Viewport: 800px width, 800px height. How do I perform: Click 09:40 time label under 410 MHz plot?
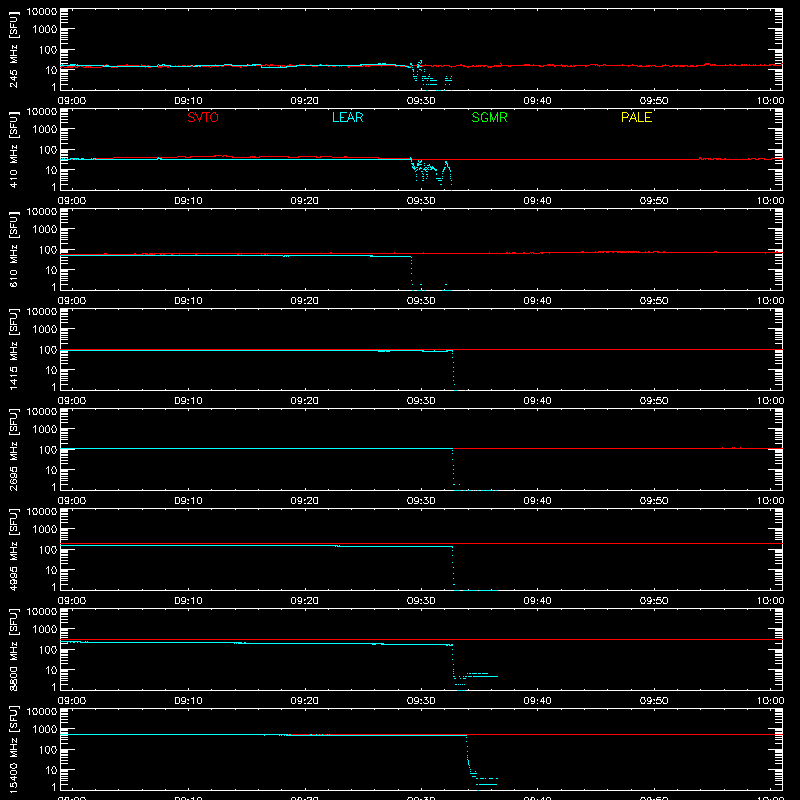537,201
